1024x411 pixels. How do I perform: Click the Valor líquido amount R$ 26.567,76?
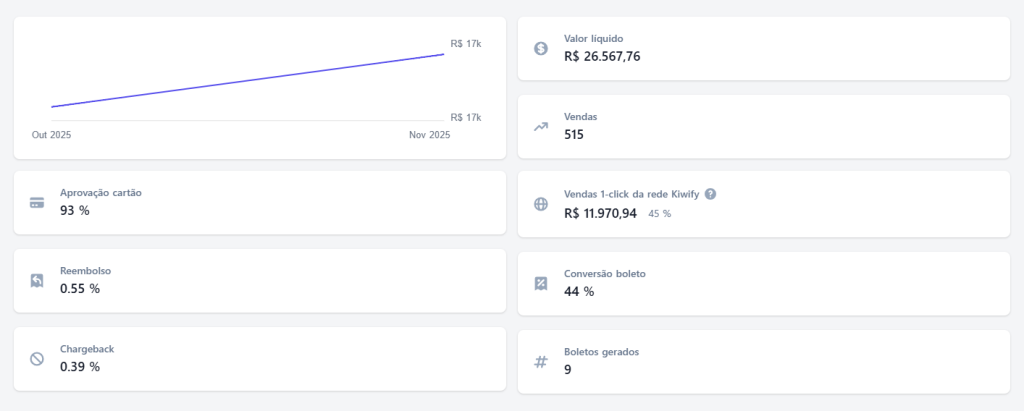(x=602, y=57)
